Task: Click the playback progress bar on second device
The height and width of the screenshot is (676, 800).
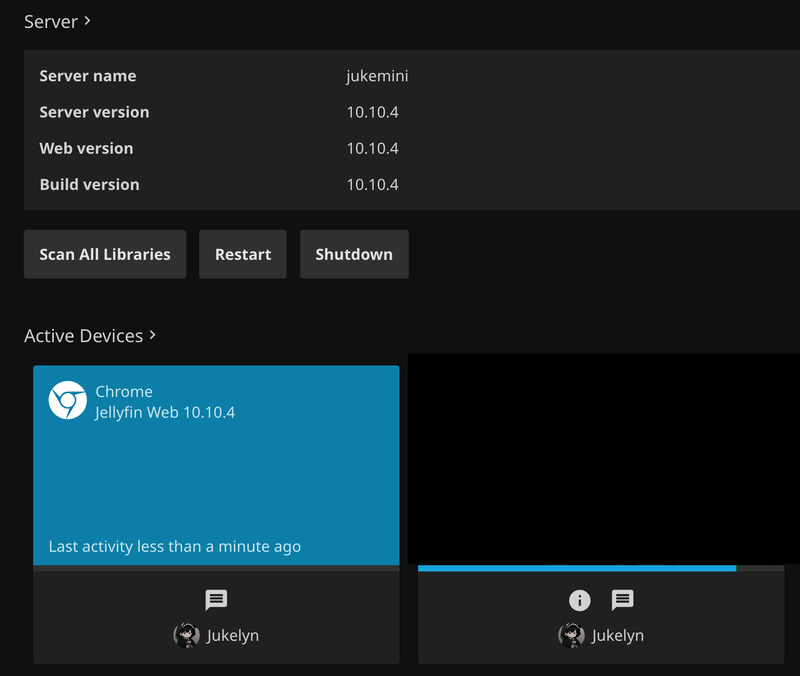Action: tap(601, 568)
